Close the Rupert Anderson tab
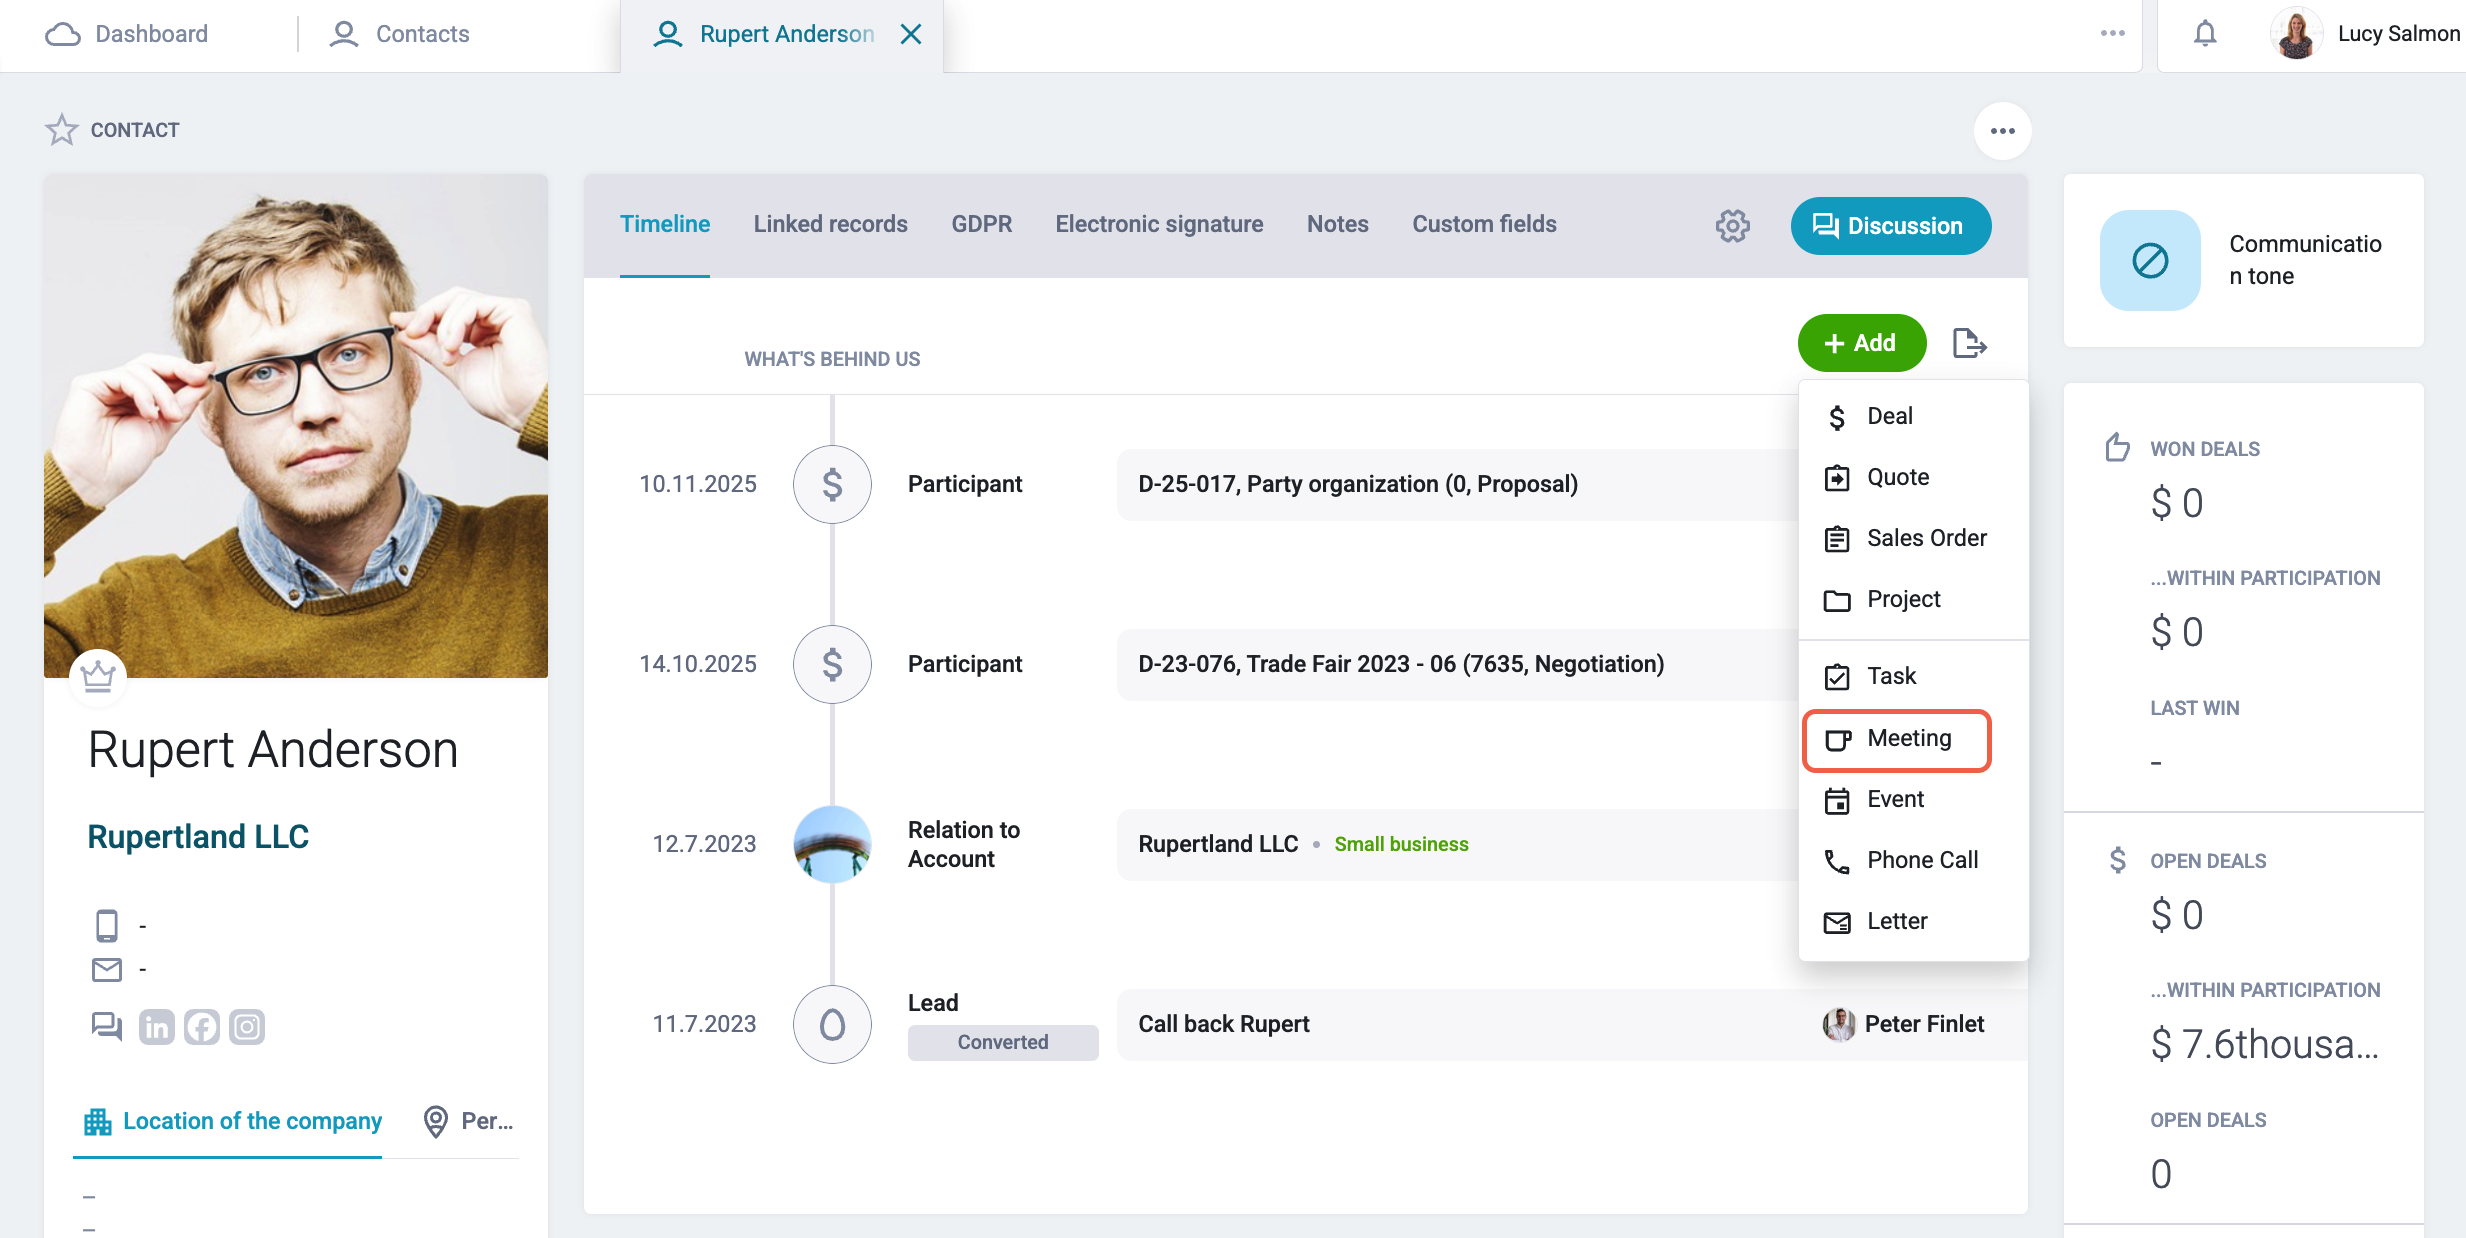2466x1238 pixels. [x=910, y=34]
